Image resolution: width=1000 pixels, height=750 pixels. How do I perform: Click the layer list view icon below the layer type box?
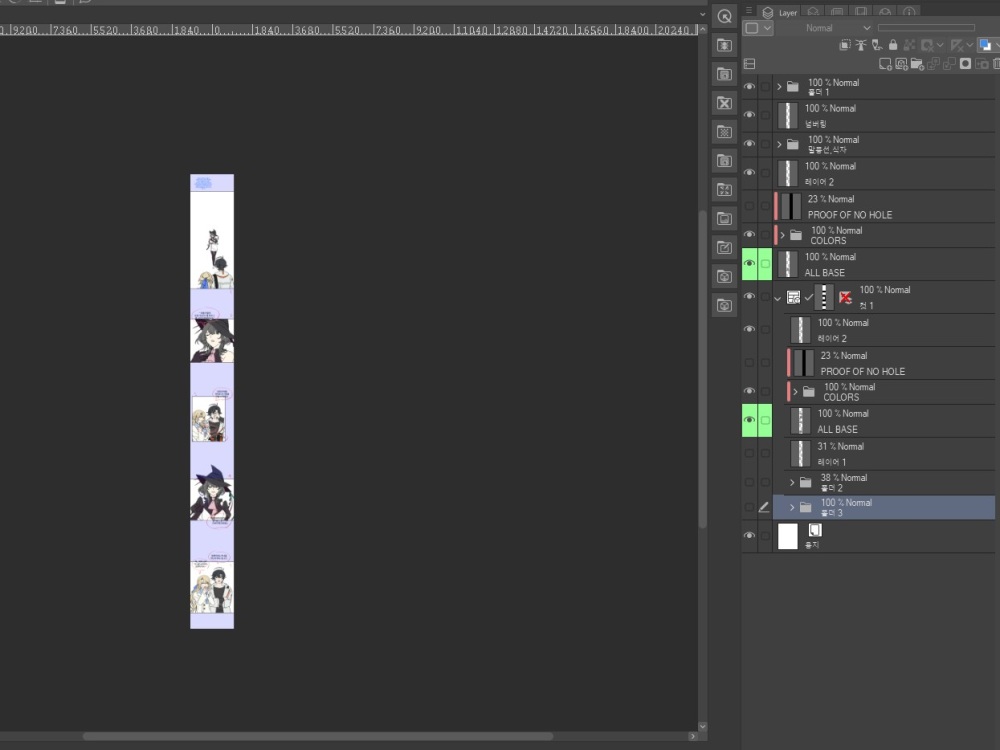749,64
